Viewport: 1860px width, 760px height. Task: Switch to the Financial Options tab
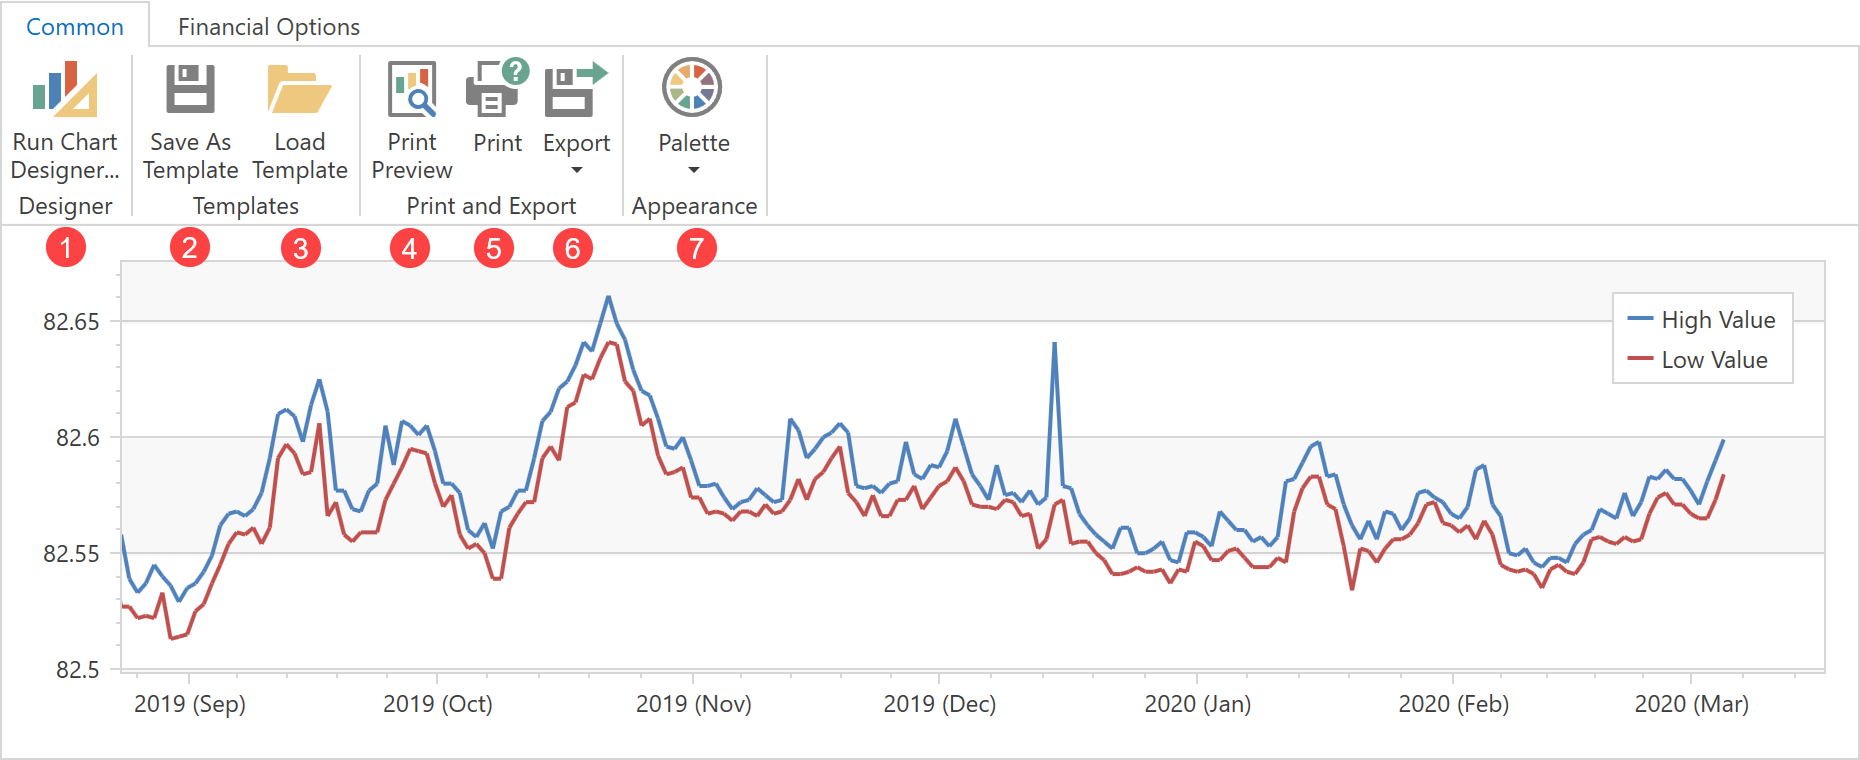[x=269, y=27]
